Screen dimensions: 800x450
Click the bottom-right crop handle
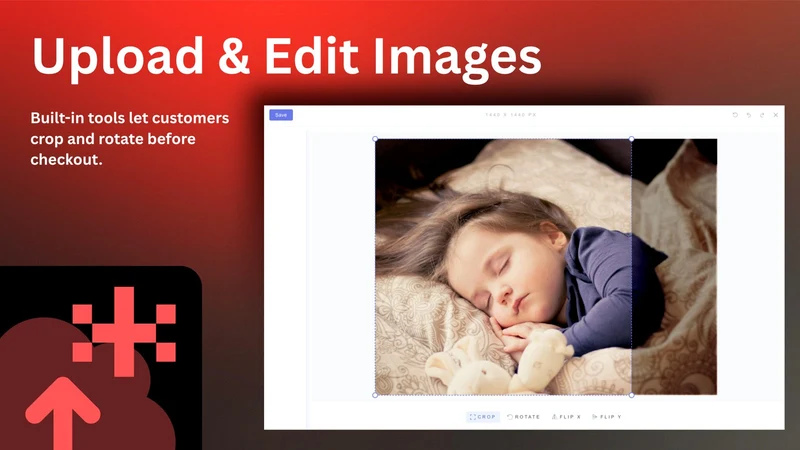coord(632,395)
